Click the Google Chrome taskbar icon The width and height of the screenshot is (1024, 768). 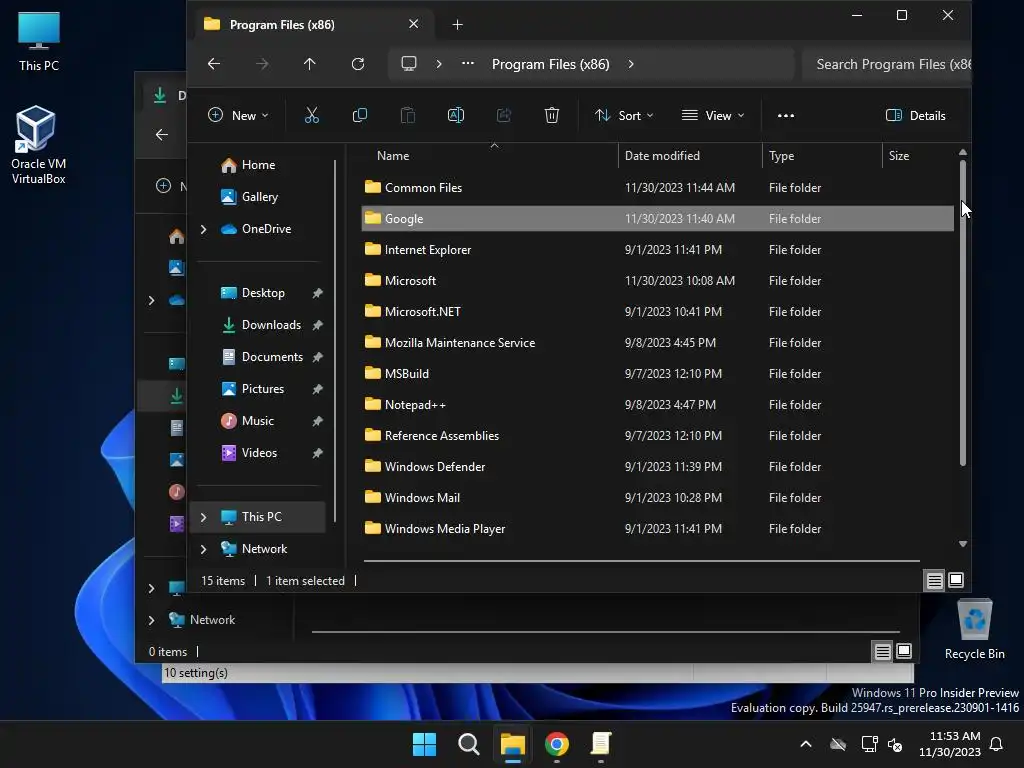click(556, 744)
